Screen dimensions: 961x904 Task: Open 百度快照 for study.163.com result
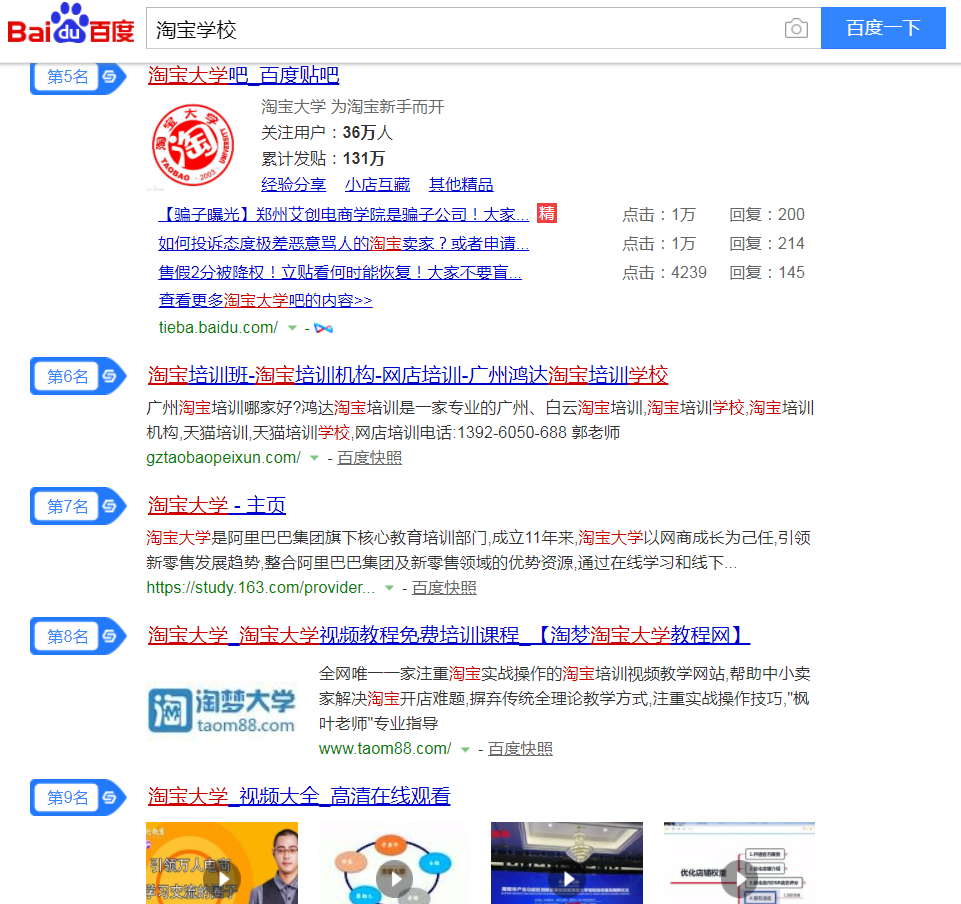tap(444, 588)
